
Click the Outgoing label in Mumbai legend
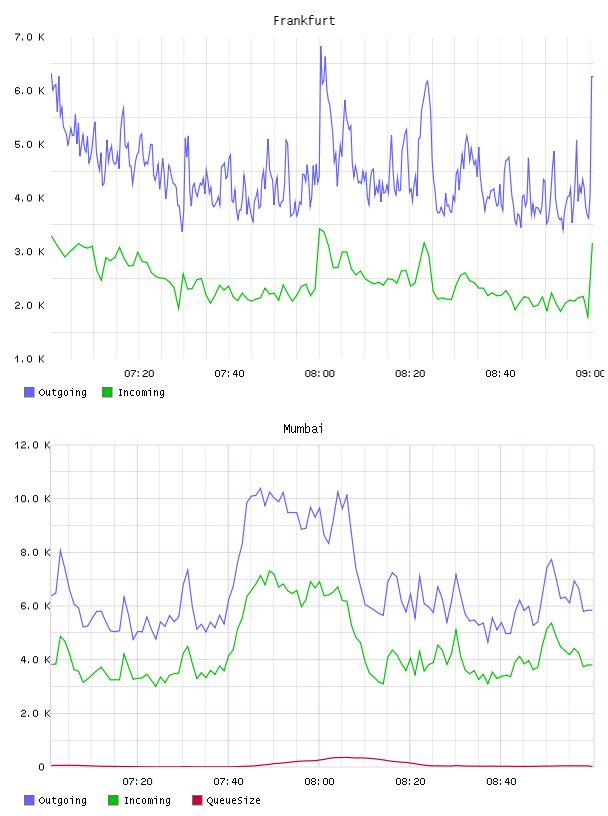click(62, 800)
